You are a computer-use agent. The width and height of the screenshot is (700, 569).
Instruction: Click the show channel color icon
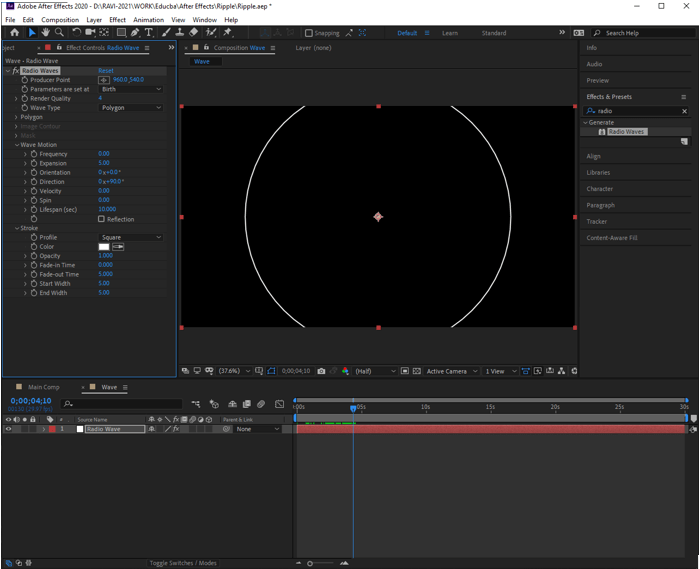[345, 371]
